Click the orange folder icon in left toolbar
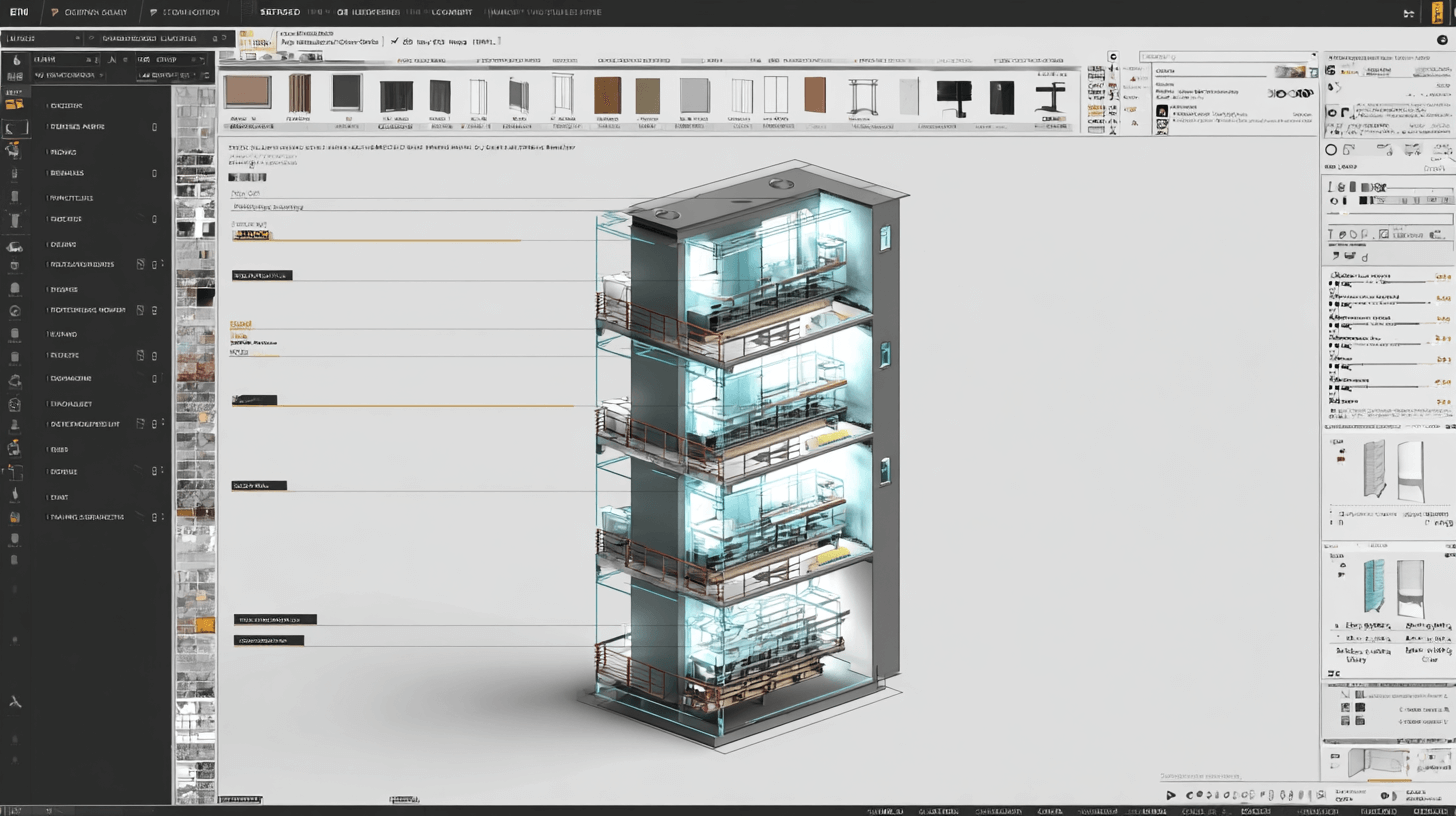1456x816 pixels. 14,104
